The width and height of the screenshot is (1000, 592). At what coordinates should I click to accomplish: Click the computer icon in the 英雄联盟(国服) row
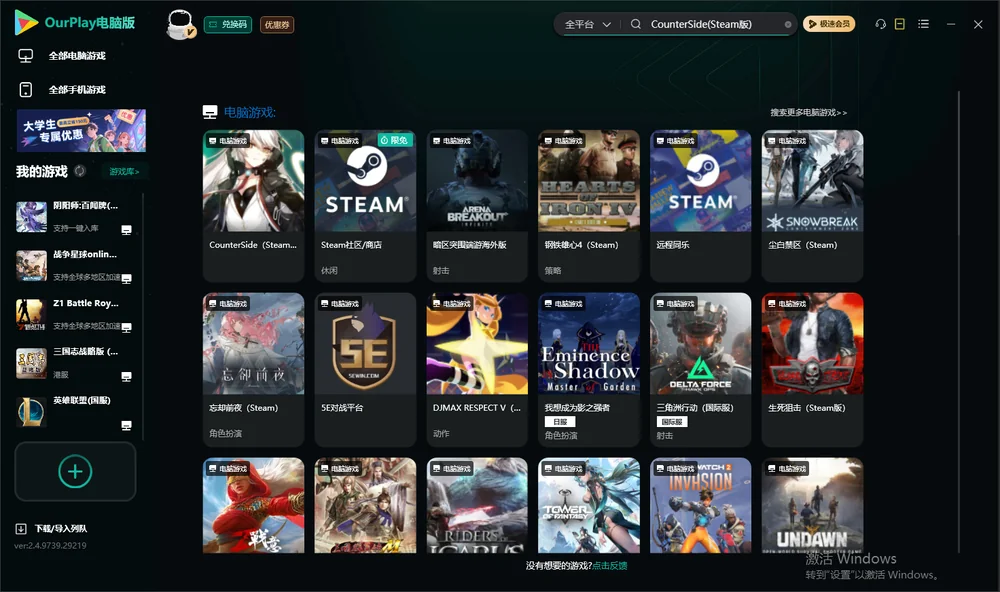[126, 426]
